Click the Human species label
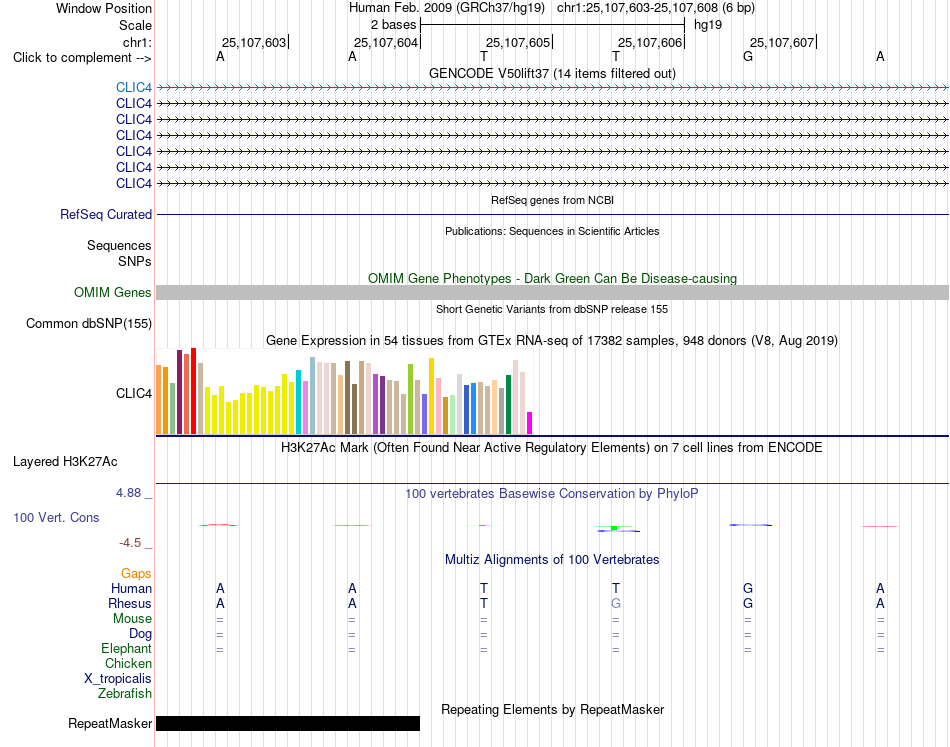950x747 pixels. pyautogui.click(x=131, y=588)
